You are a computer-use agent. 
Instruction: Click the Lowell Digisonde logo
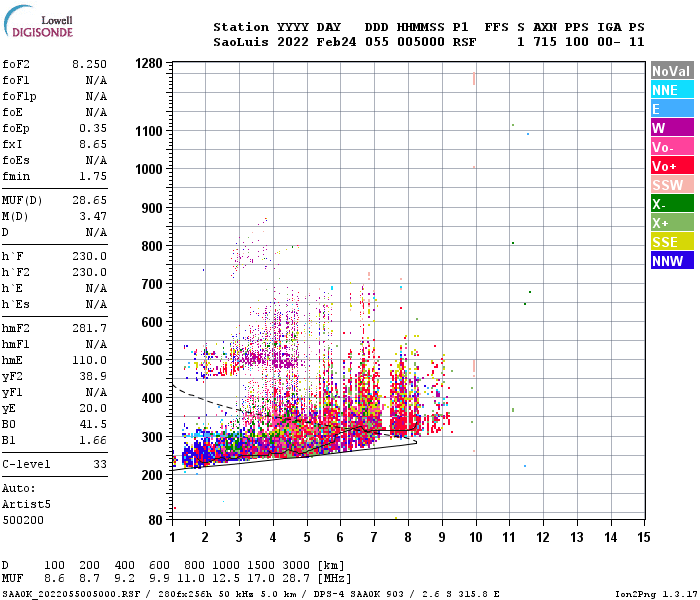pyautogui.click(x=38, y=21)
